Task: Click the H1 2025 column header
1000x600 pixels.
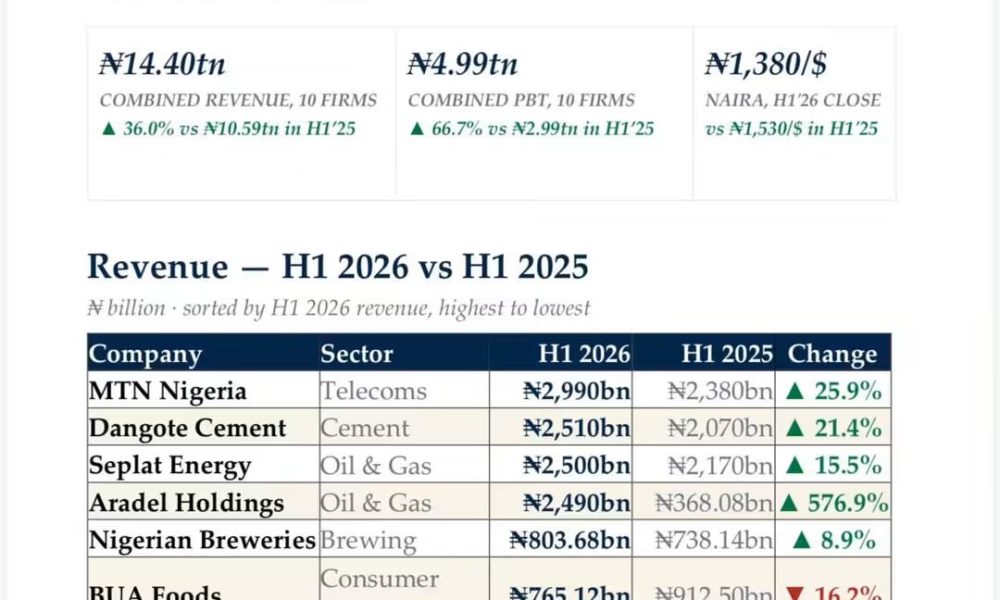Action: pyautogui.click(x=727, y=354)
